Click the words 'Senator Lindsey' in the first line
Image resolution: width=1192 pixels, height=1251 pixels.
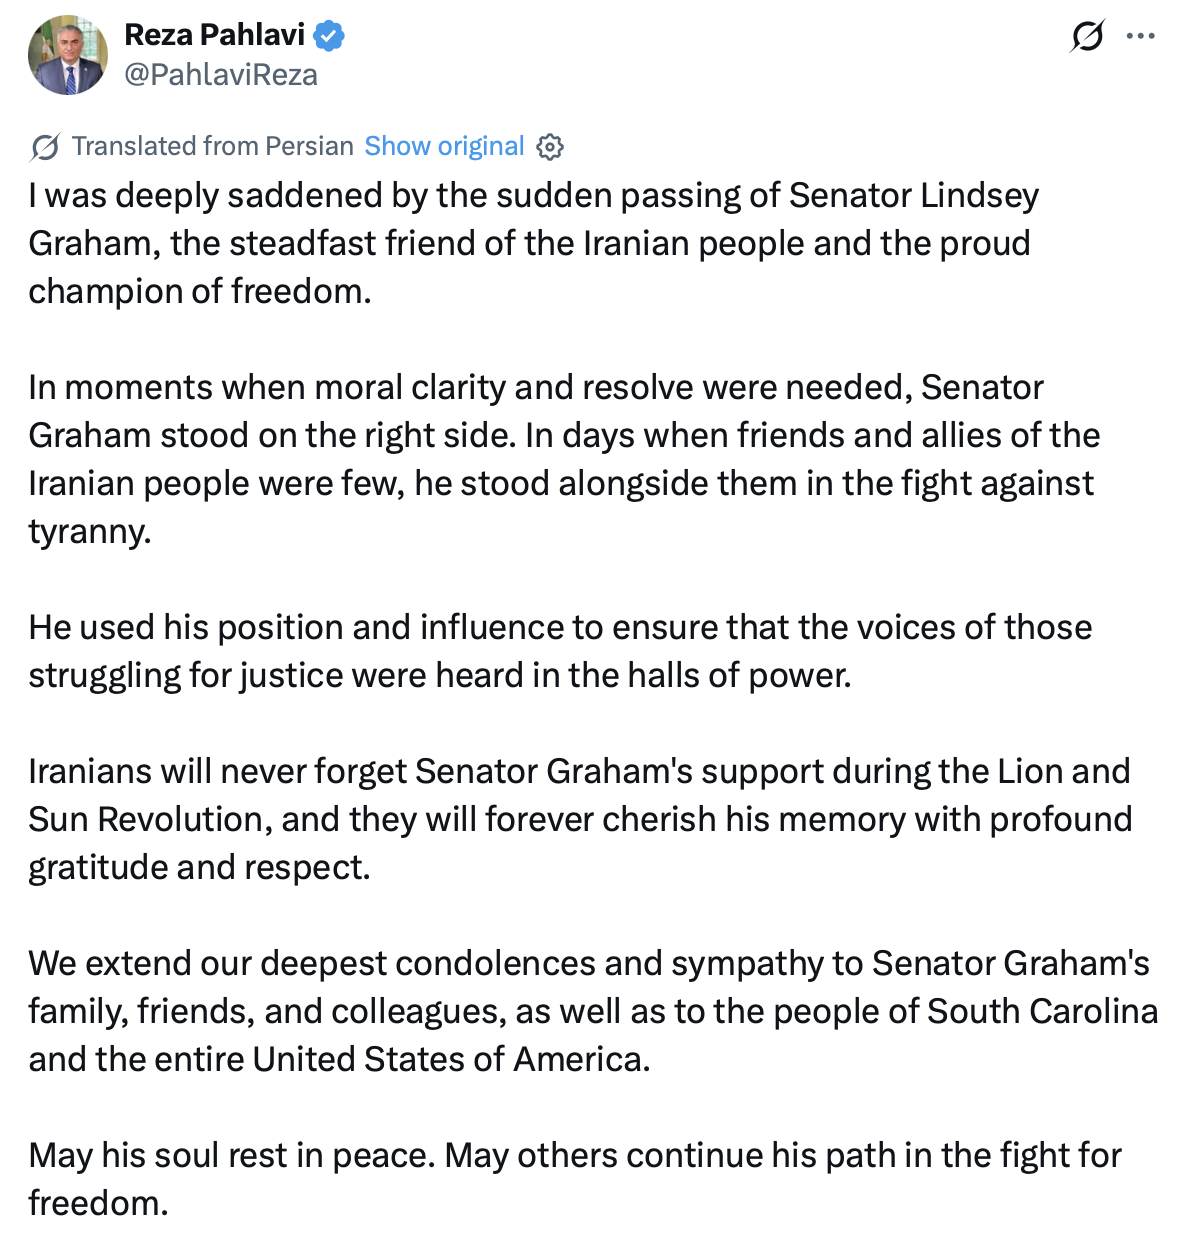[x=914, y=195]
